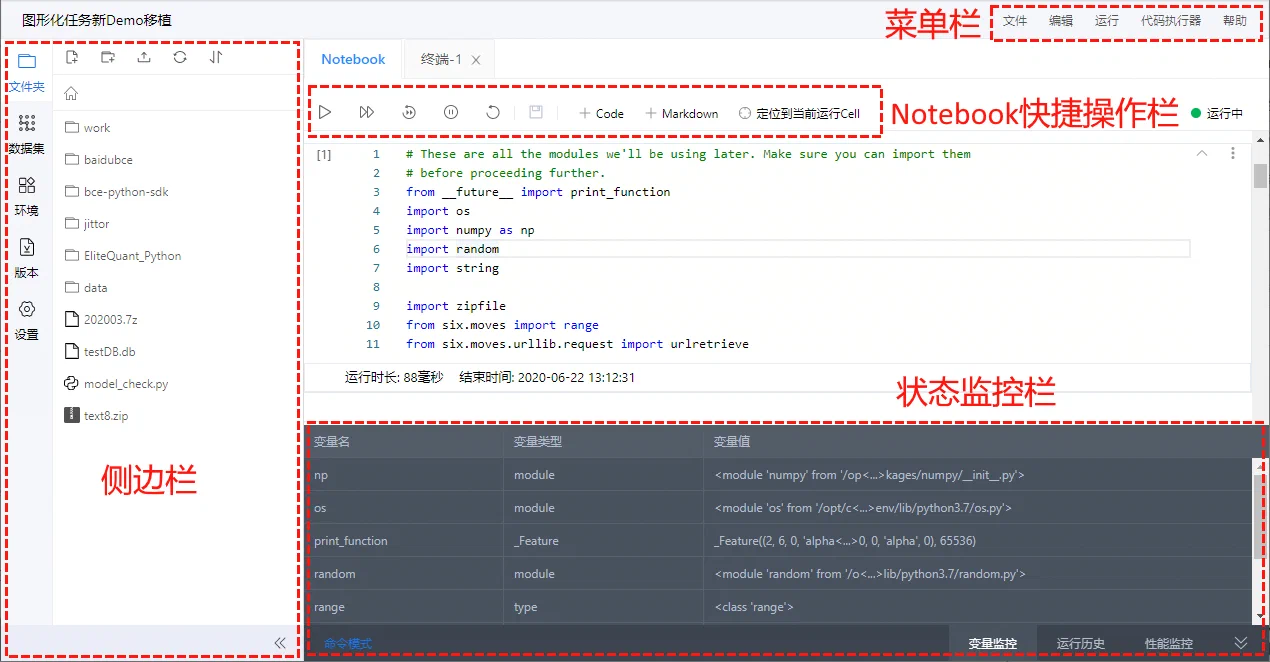Open the 设置 sidebar panel
Viewport: 1270px width, 662px height.
coord(27,320)
